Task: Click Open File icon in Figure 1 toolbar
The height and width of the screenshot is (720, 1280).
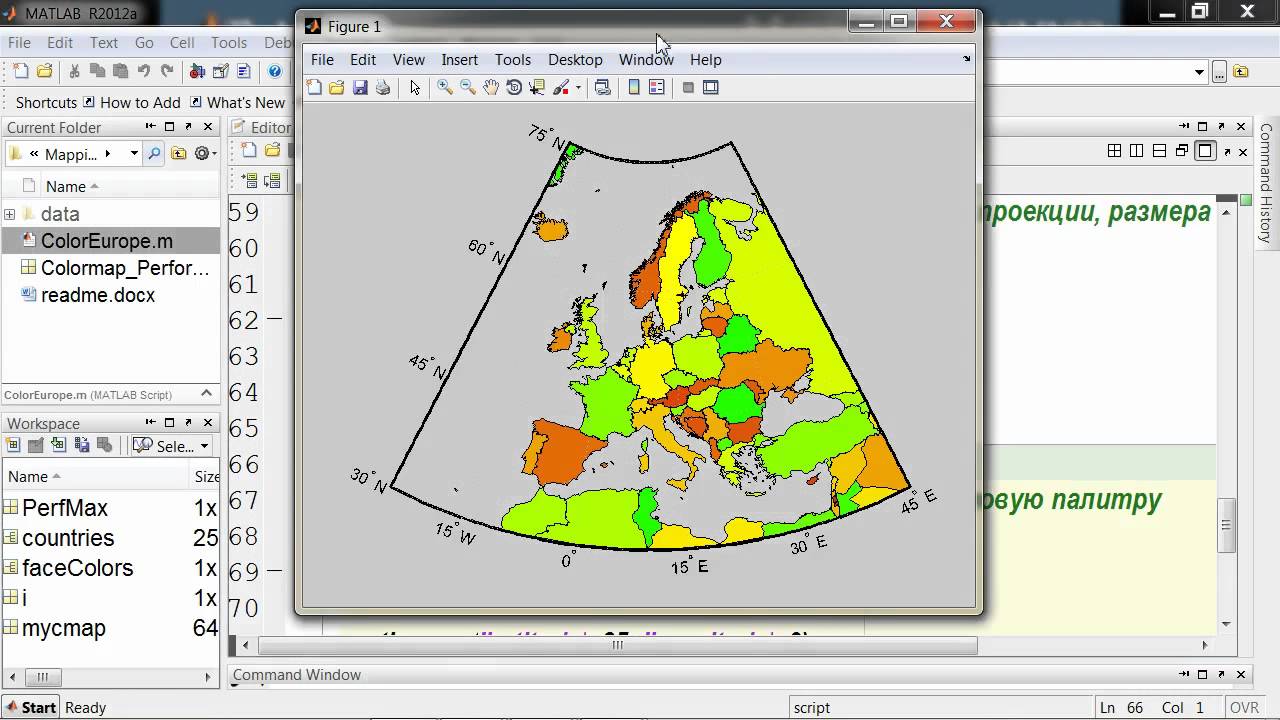Action: pos(337,88)
